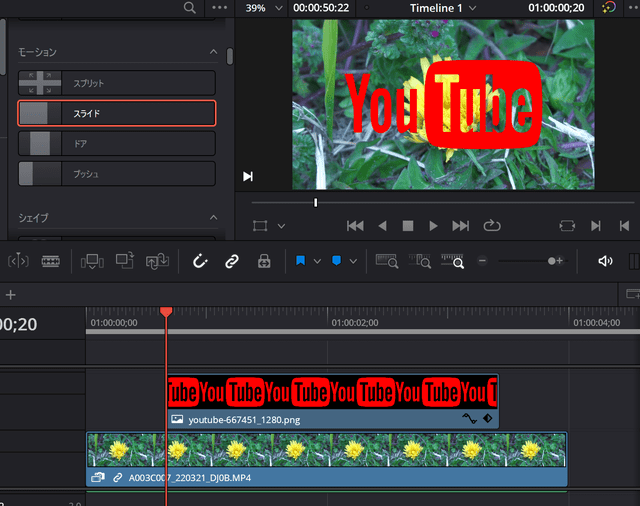Select the ドア transition
The width and height of the screenshot is (640, 506).
[117, 143]
